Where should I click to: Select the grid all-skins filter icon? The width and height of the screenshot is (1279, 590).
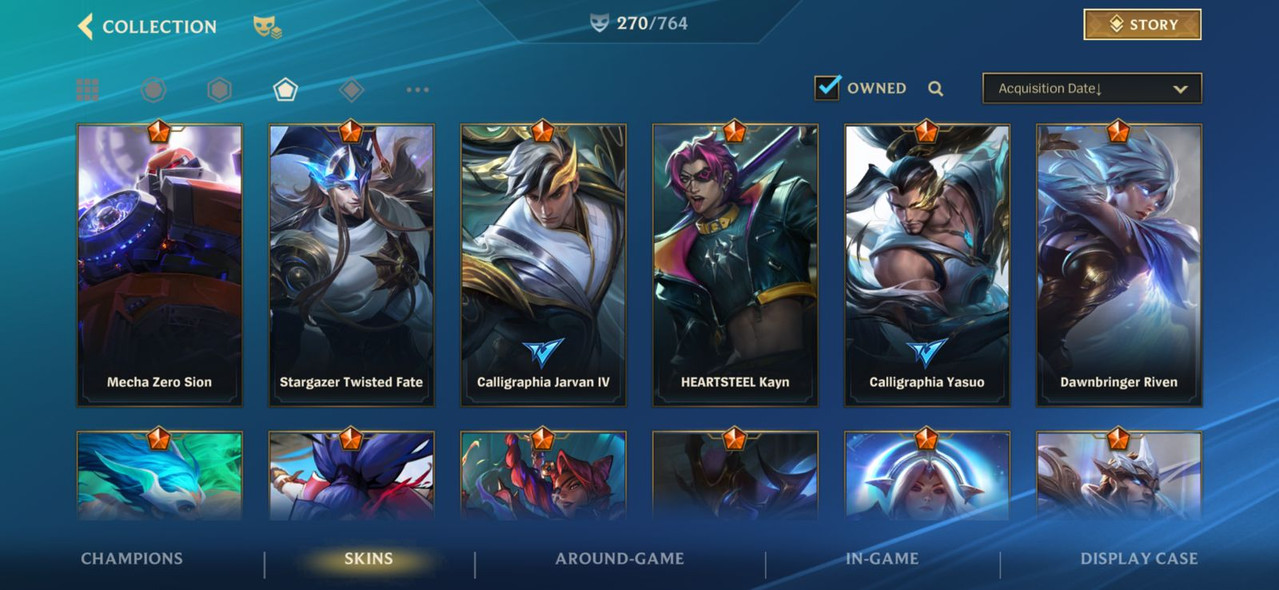point(88,90)
